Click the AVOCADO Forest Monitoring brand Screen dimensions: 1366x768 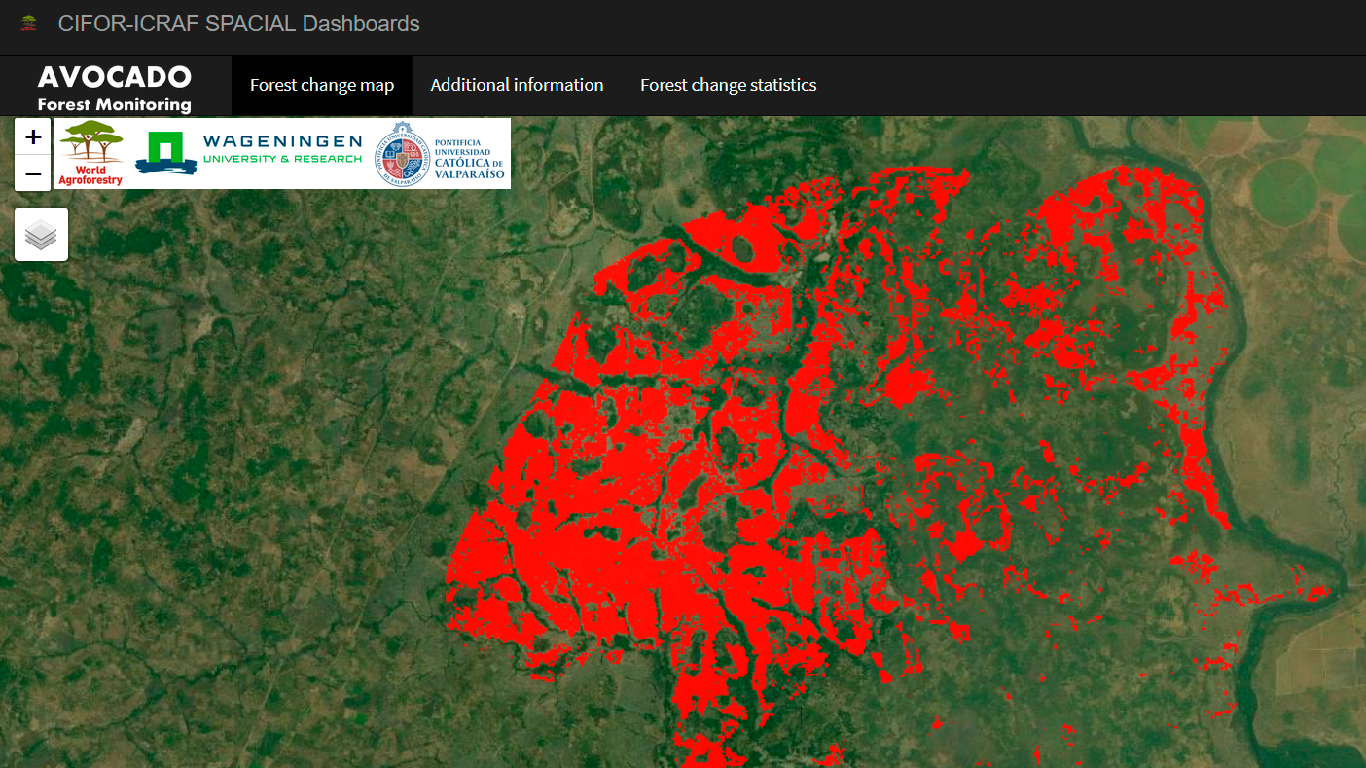tap(114, 88)
